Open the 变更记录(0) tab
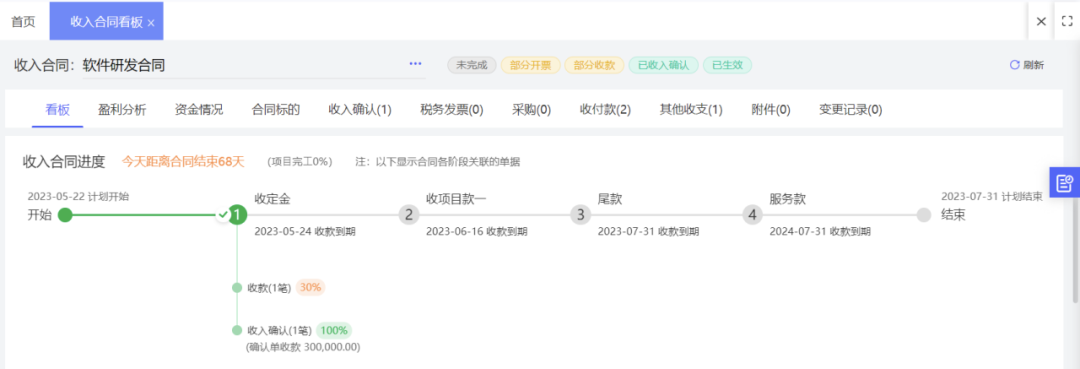Screen dimensions: 1080x369 pos(851,110)
